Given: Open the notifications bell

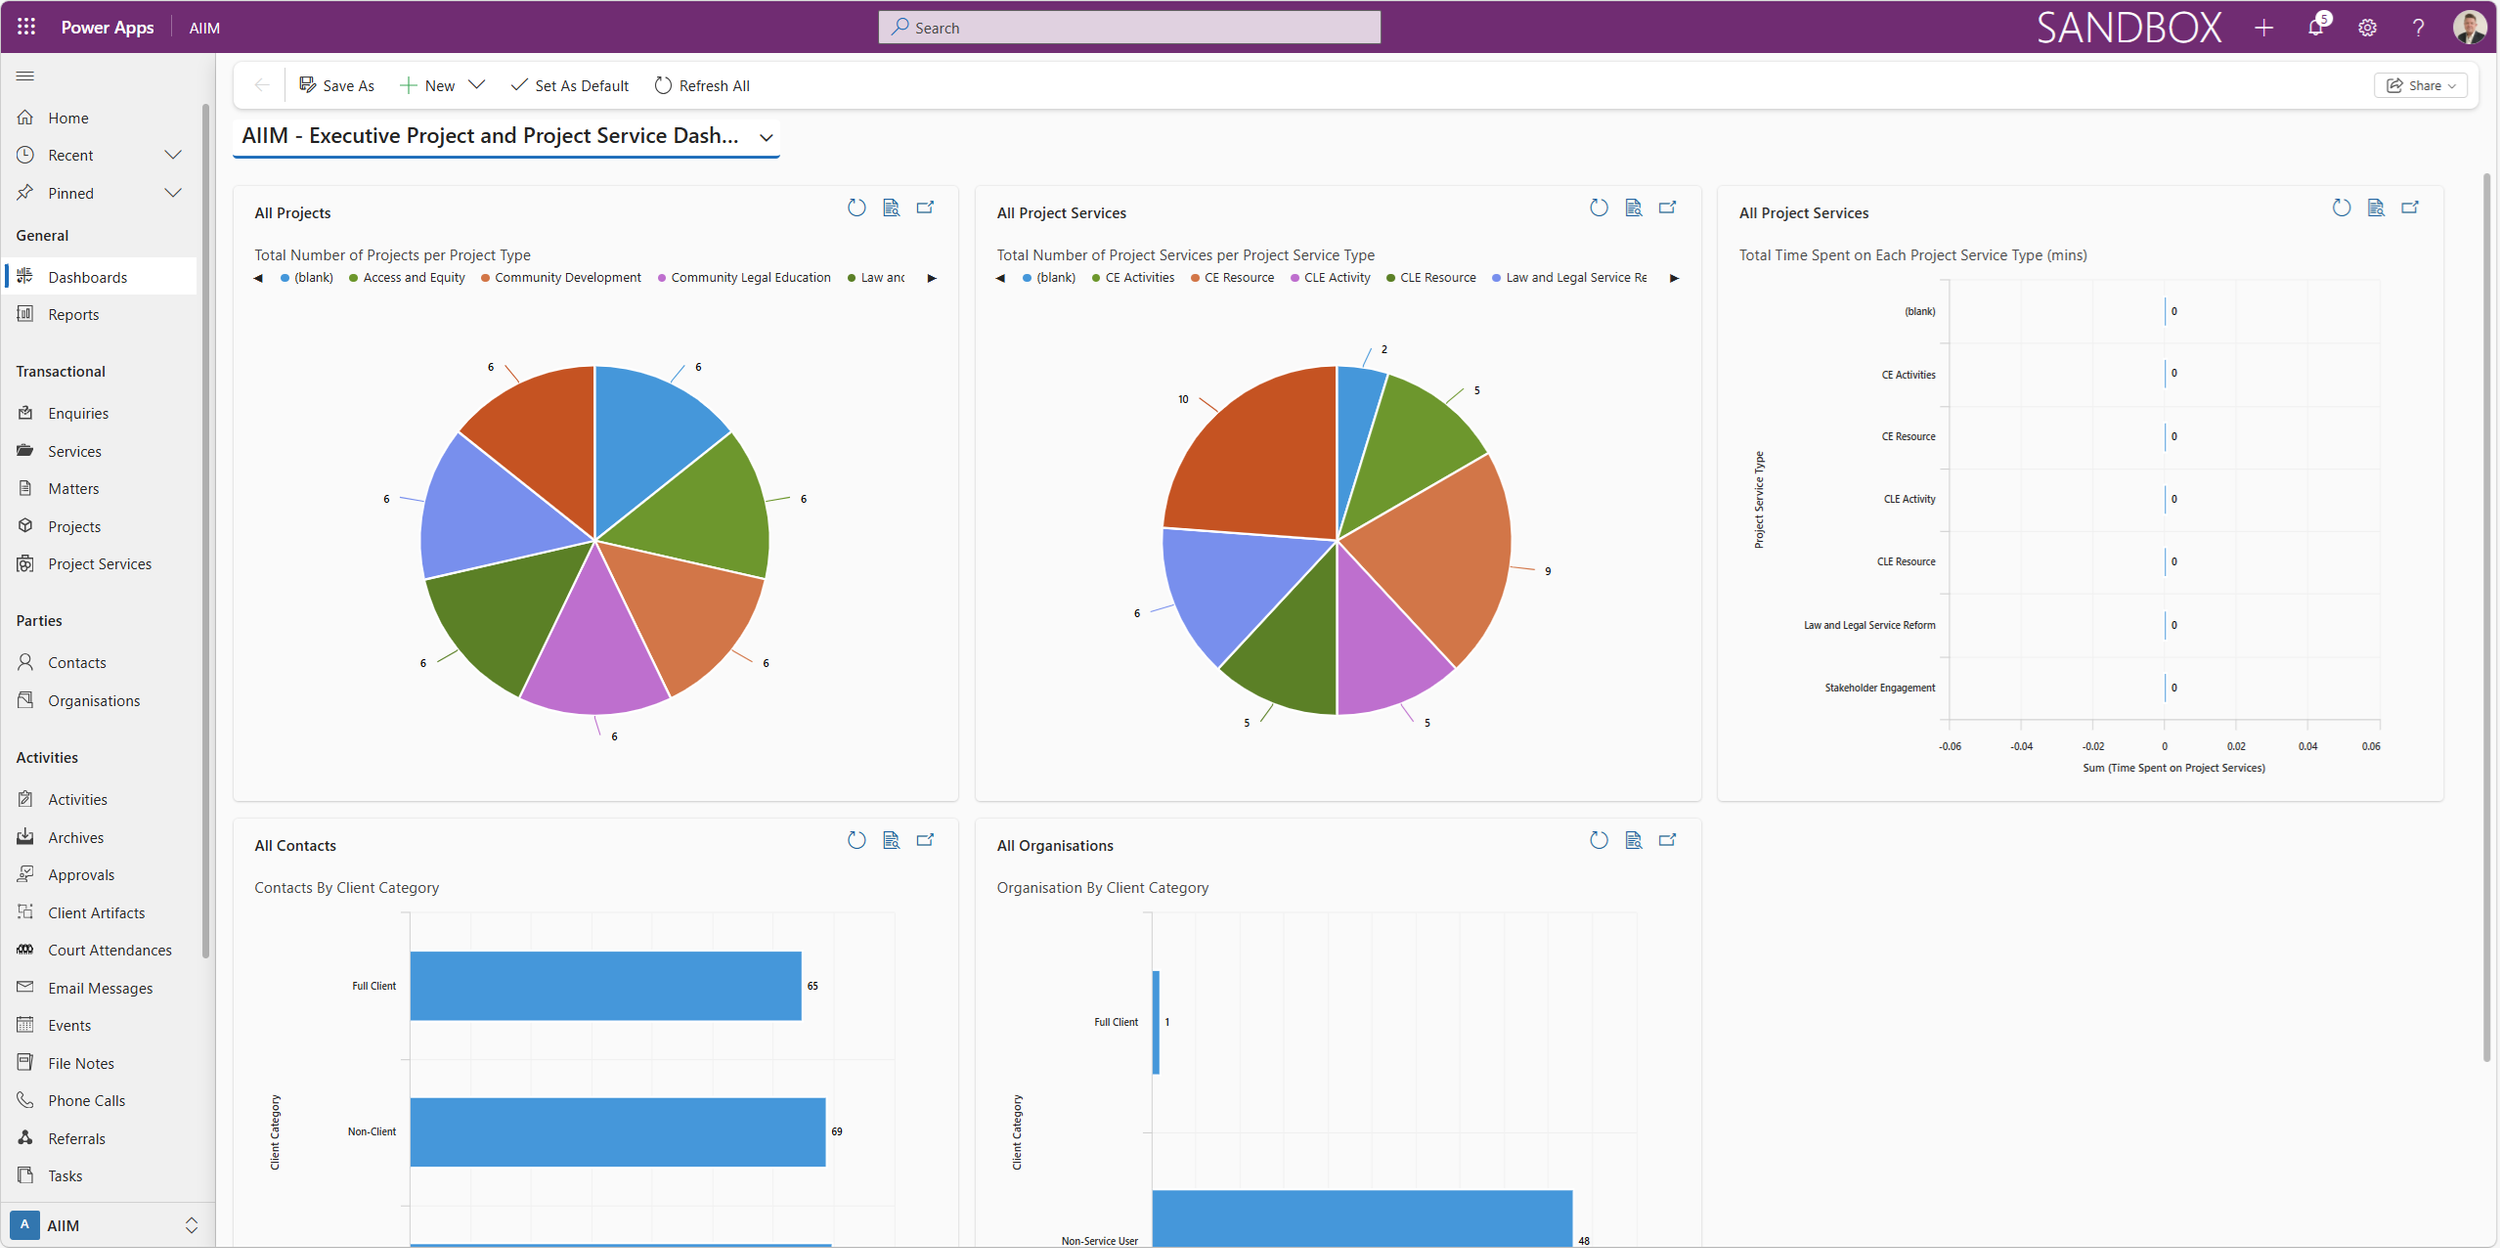Looking at the screenshot, I should point(2315,27).
